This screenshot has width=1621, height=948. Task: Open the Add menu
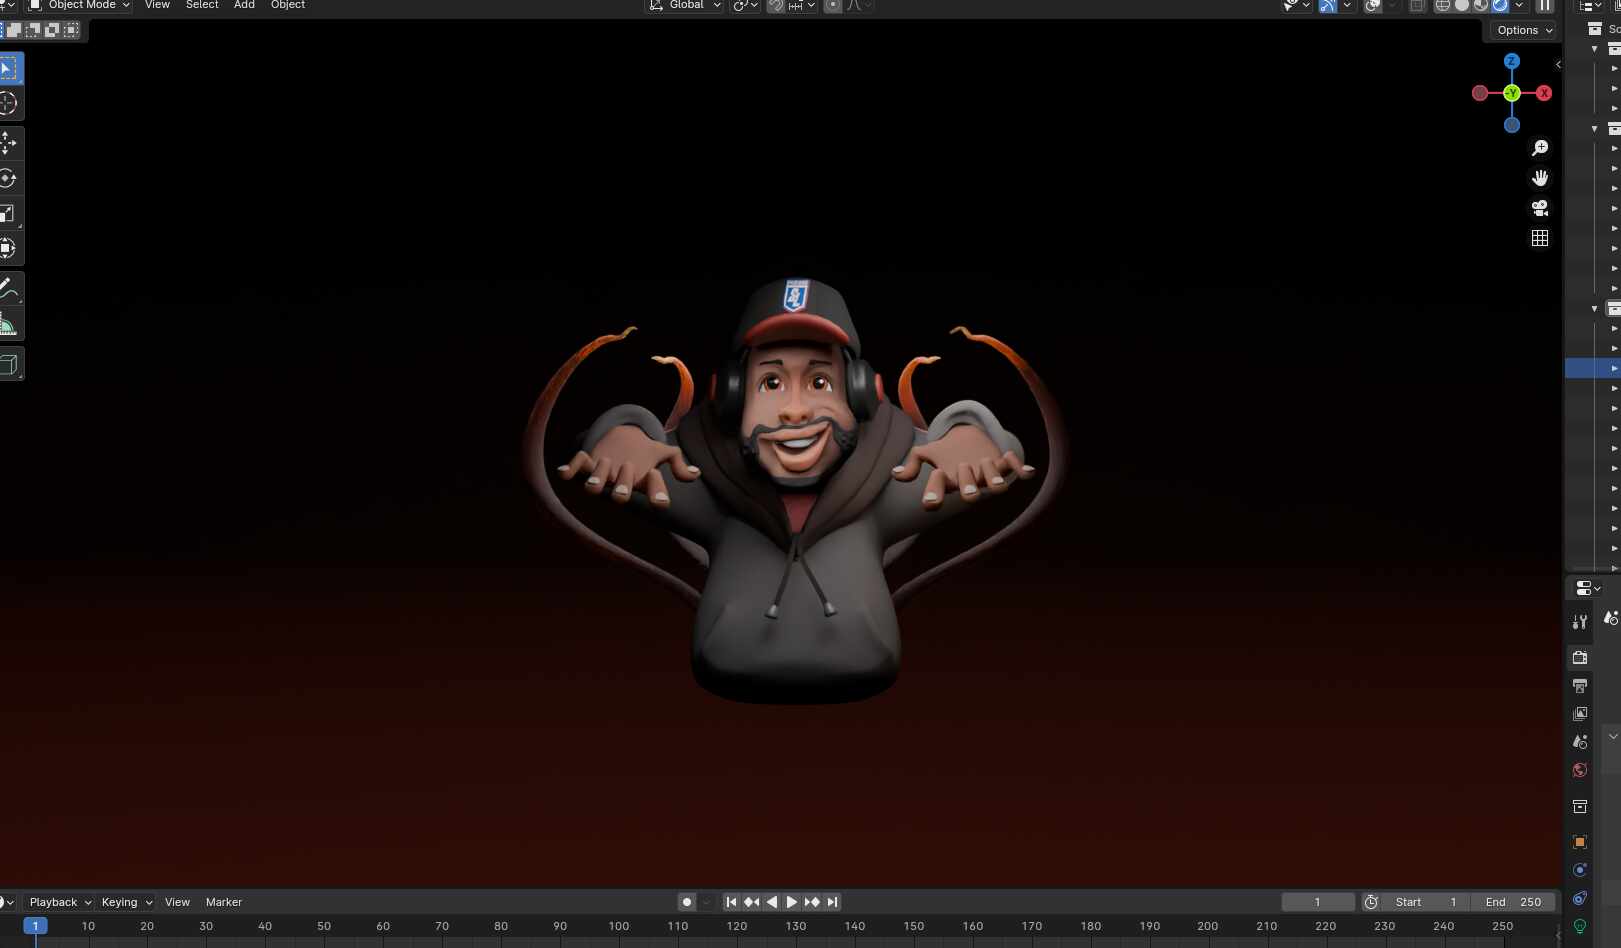[244, 5]
